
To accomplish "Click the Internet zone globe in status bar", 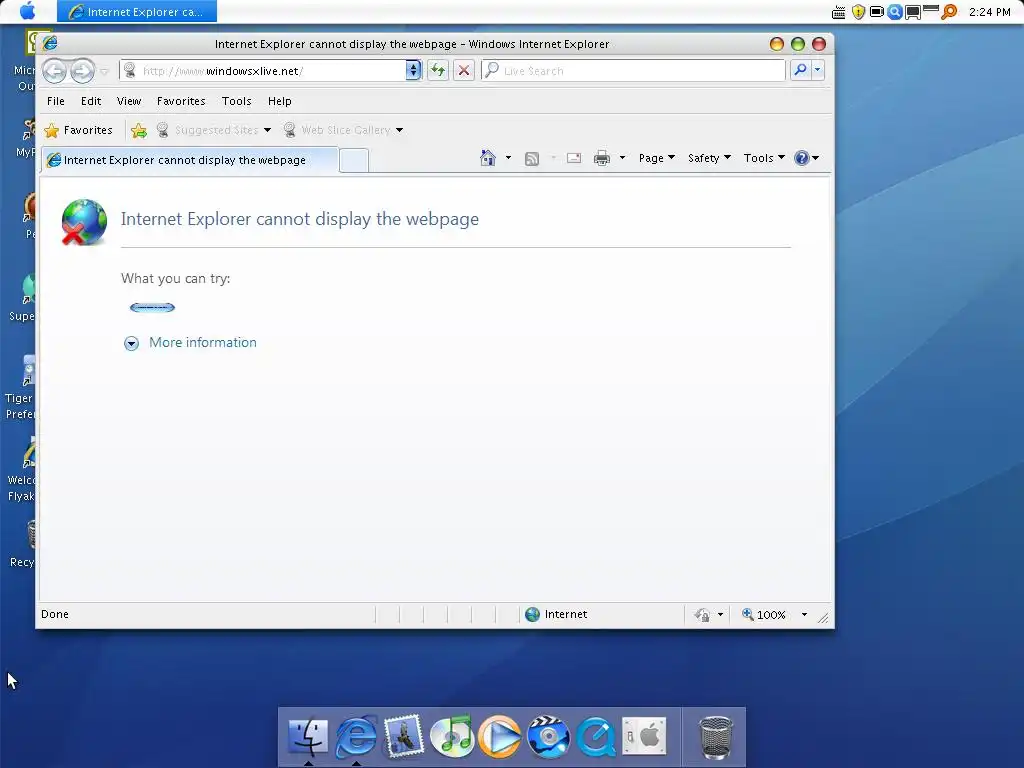I will tap(532, 615).
